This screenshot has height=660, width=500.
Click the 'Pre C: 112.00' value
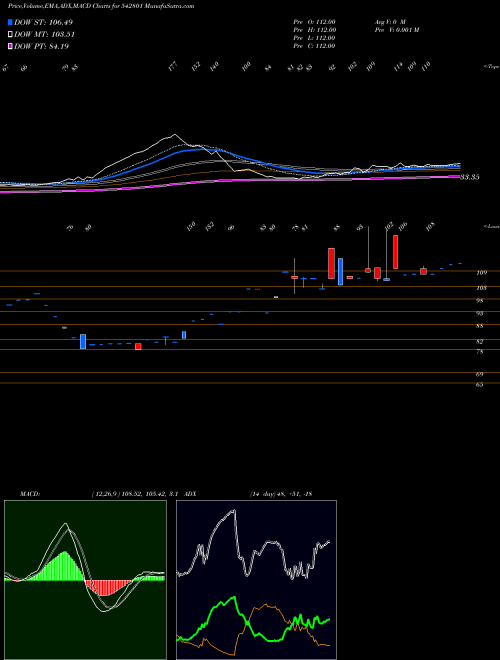click(314, 46)
